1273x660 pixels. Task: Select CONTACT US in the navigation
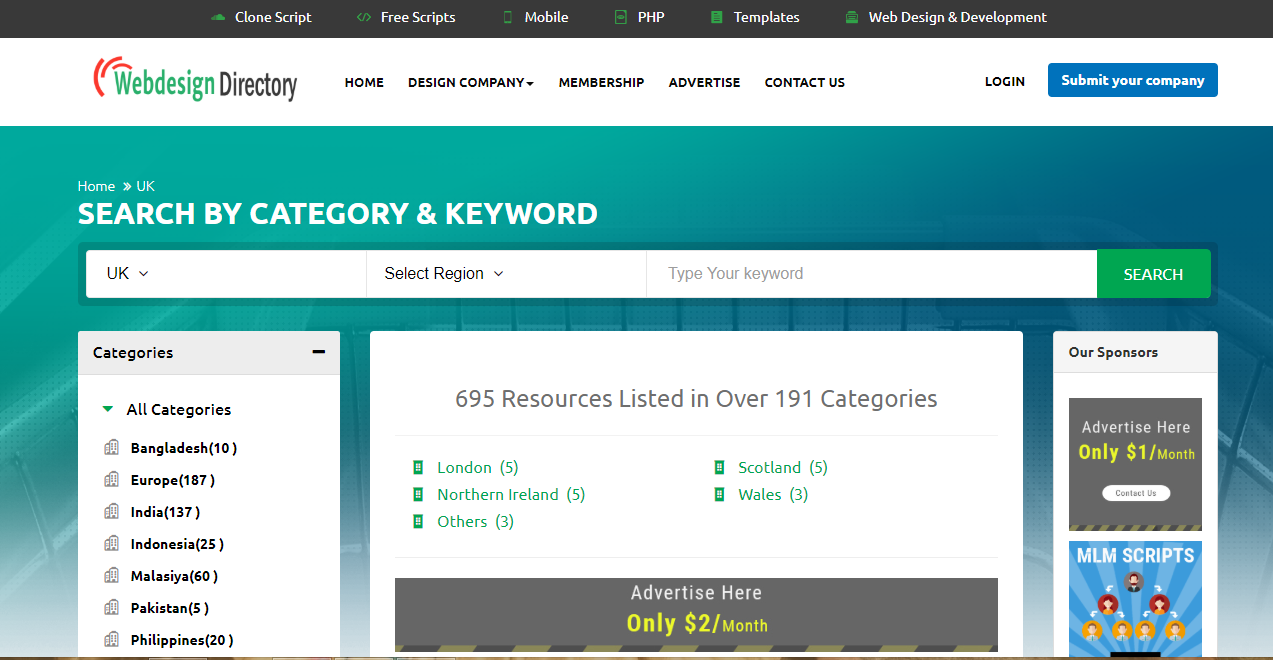click(x=804, y=82)
